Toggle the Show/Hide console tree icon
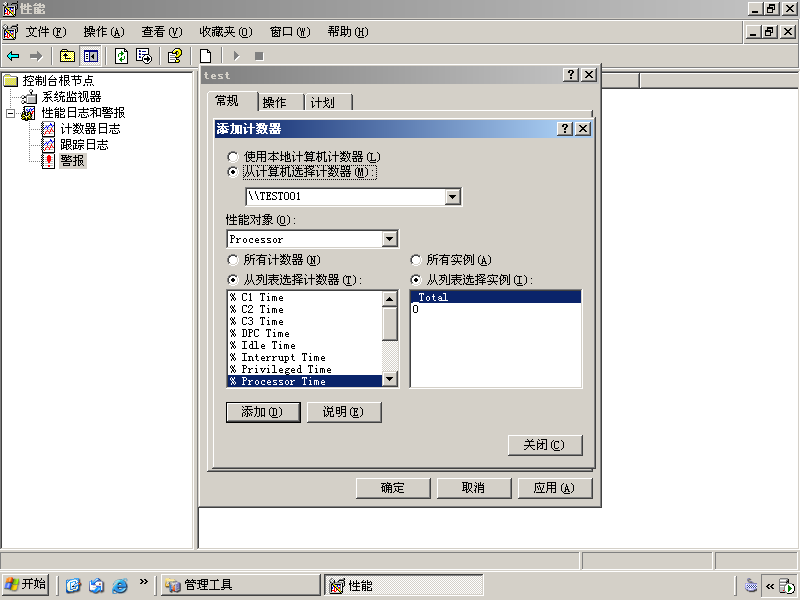Image resolution: width=800 pixels, height=600 pixels. coord(91,56)
